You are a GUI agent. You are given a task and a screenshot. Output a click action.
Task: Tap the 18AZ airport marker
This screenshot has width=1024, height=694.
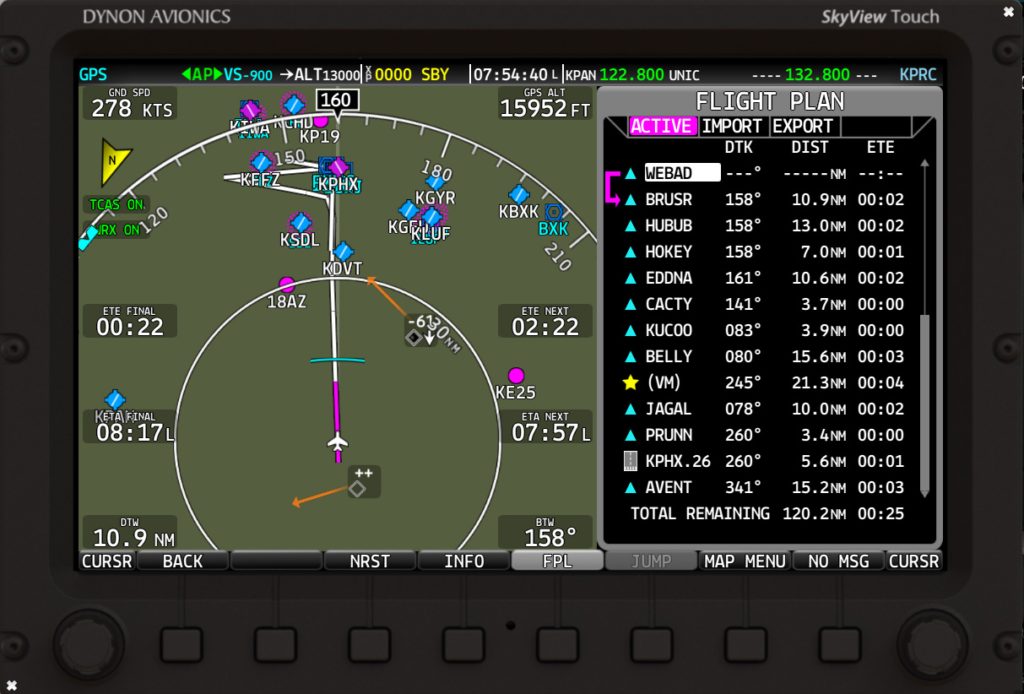287,285
